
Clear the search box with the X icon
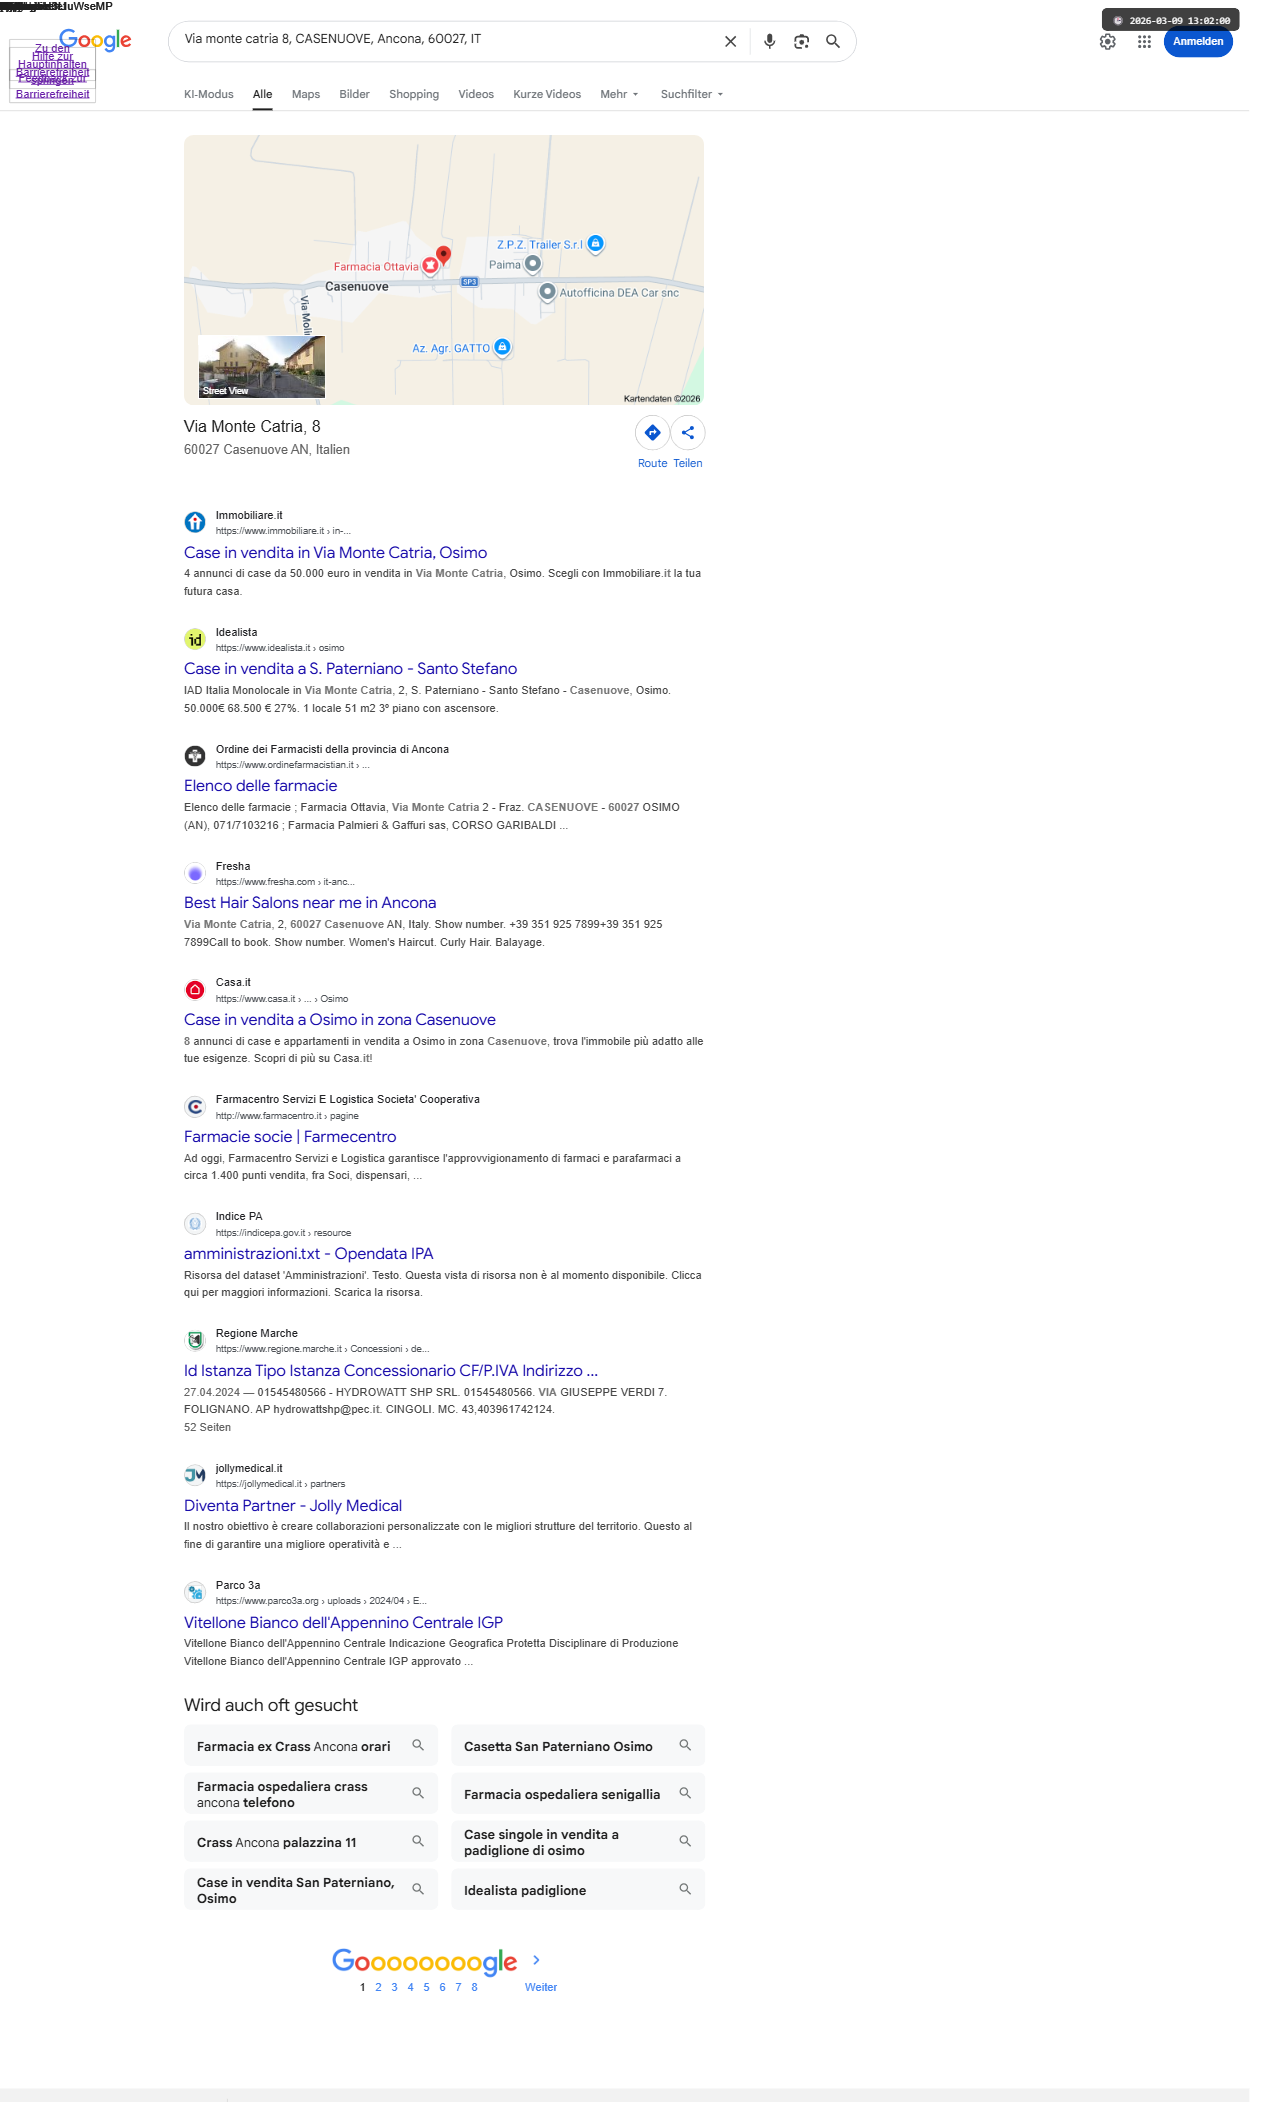730,42
